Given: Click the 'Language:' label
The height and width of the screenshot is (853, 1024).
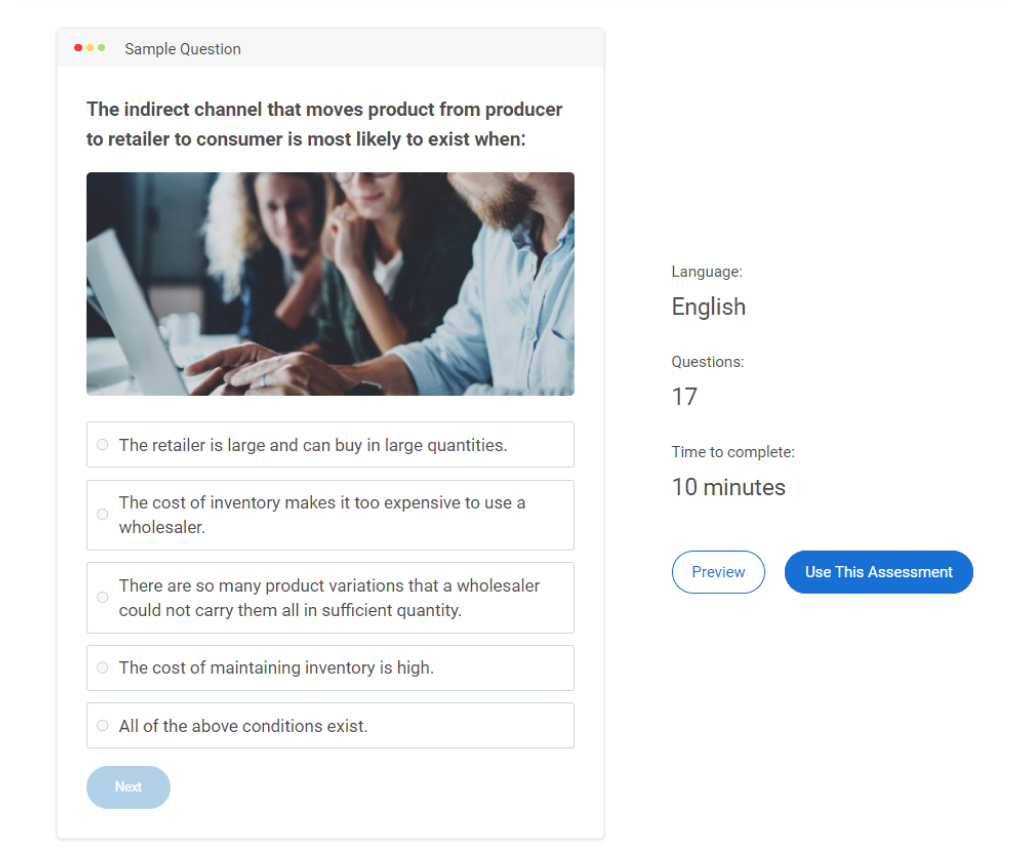Looking at the screenshot, I should point(706,272).
